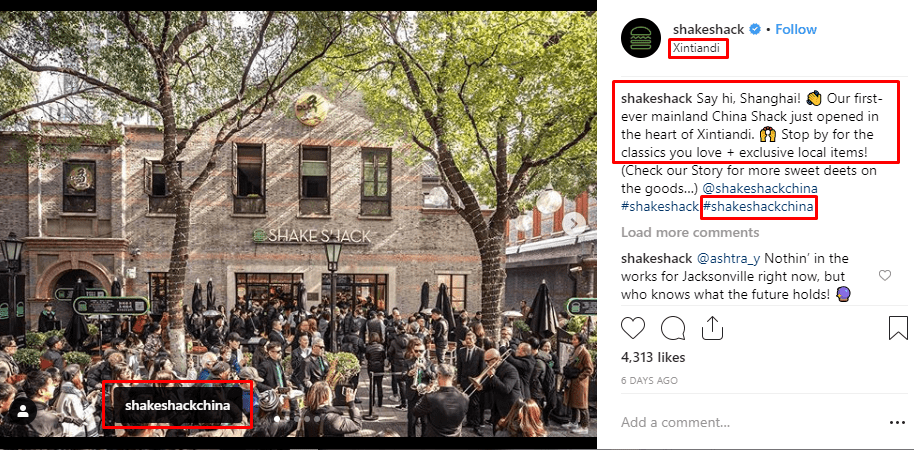Open Shake Shack profile picture avatar
This screenshot has height=450, width=914.
pos(641,38)
